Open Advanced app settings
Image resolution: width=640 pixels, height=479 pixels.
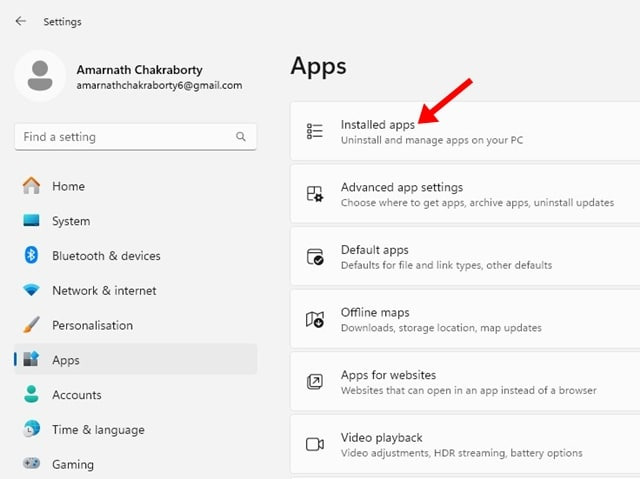(x=465, y=194)
